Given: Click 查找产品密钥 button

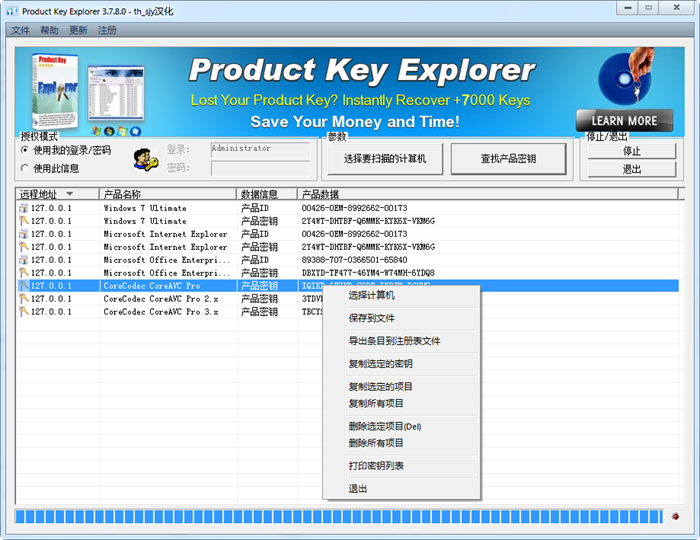Looking at the screenshot, I should coord(508,158).
